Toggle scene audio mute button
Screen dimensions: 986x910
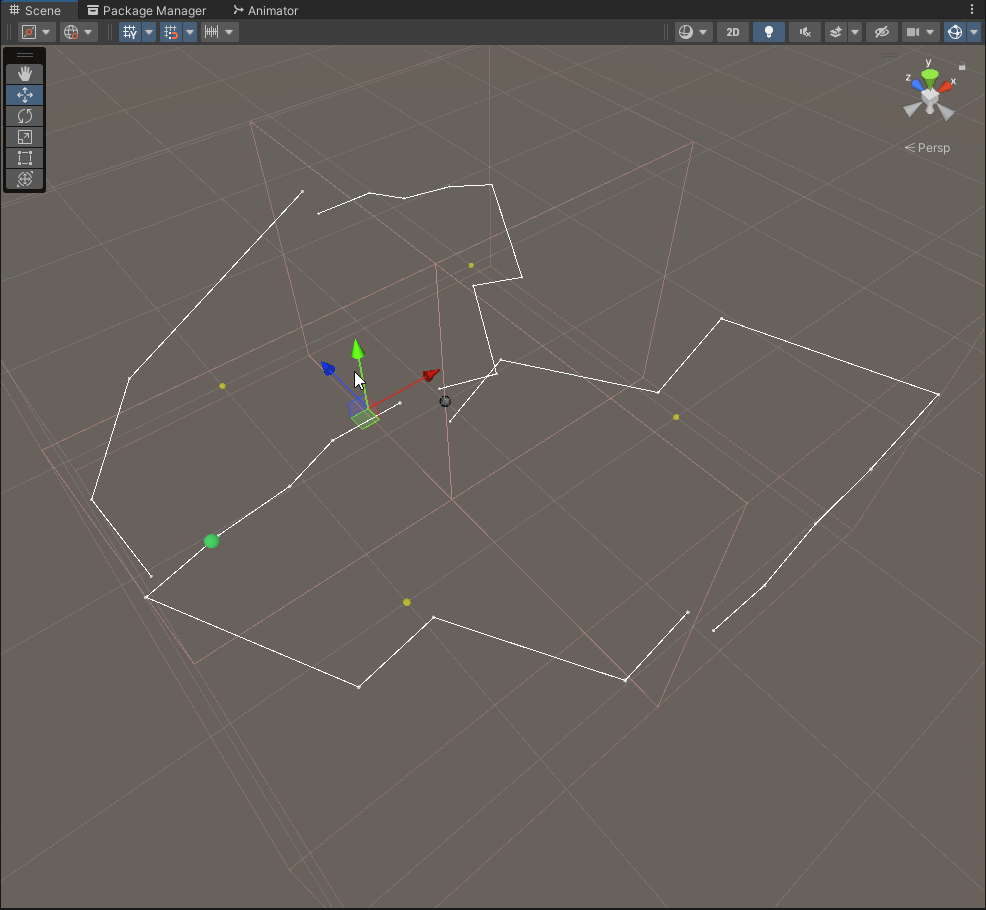[x=805, y=32]
